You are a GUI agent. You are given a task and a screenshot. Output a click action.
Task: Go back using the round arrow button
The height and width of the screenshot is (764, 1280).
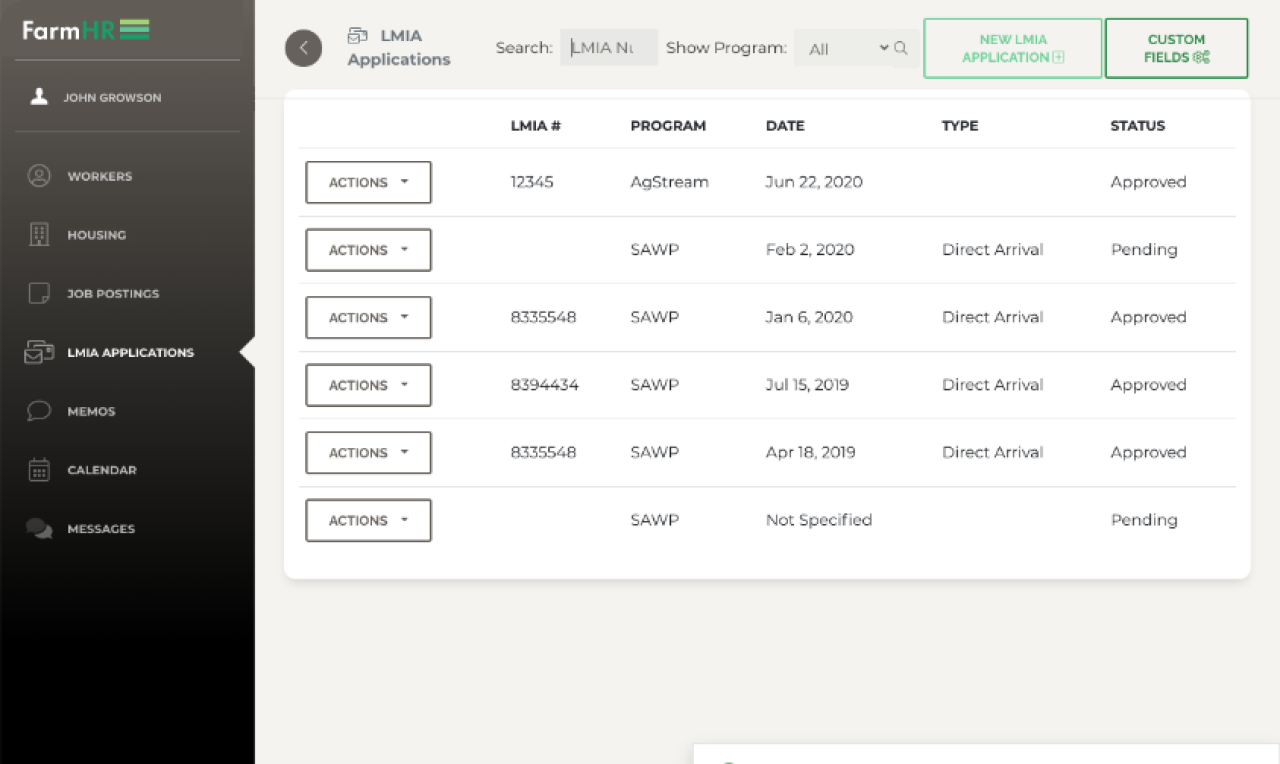coord(304,48)
